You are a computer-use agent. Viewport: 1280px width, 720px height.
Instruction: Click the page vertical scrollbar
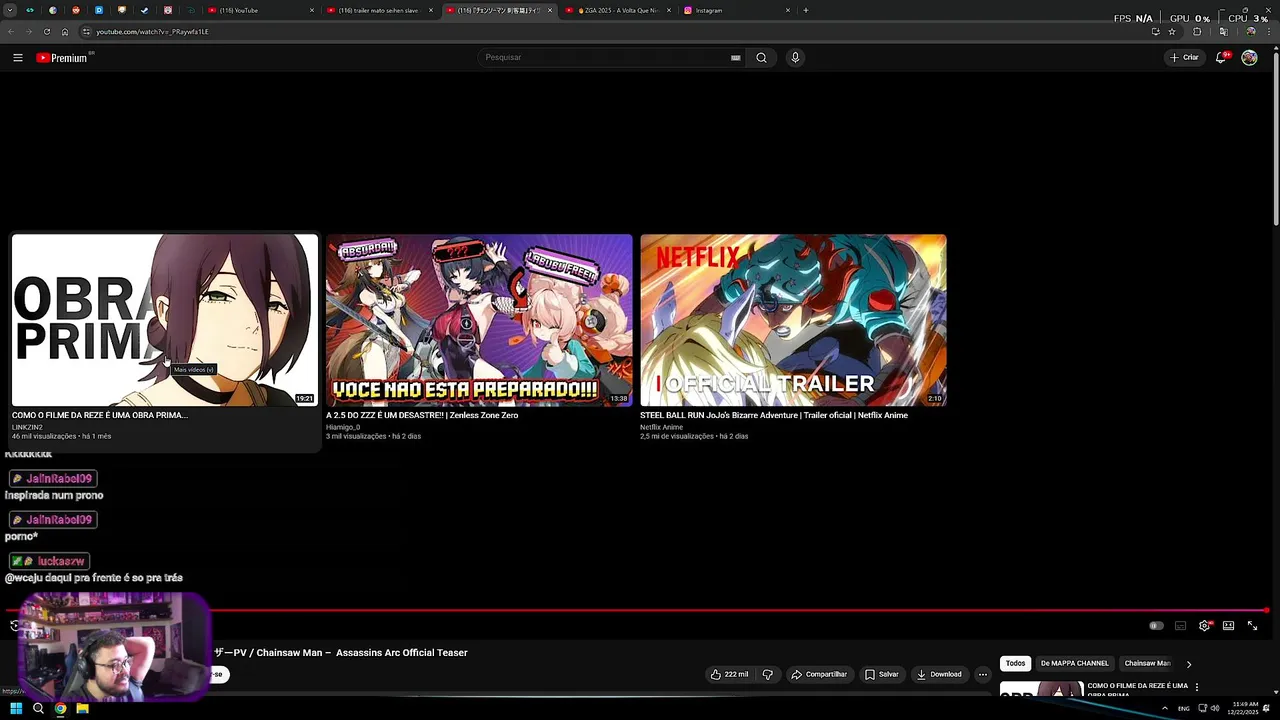click(x=1276, y=140)
